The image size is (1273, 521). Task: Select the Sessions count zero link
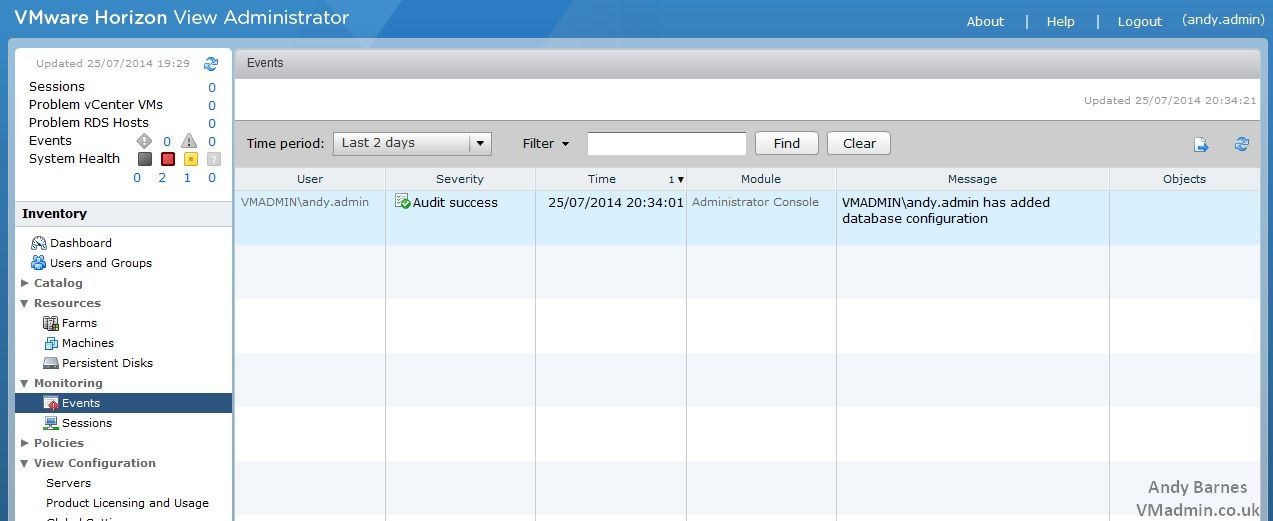pyautogui.click(x=212, y=87)
